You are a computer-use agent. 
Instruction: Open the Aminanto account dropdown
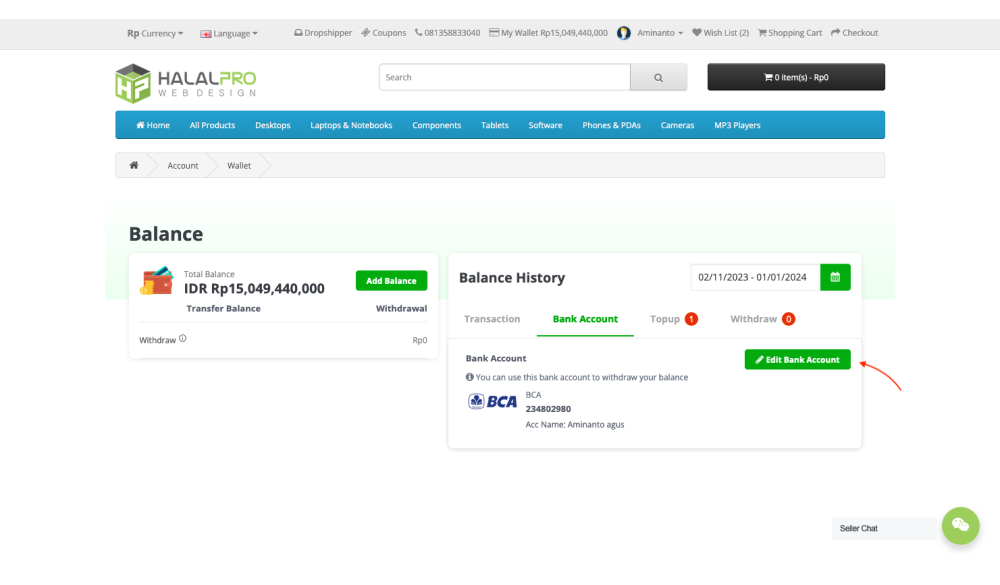pyautogui.click(x=651, y=33)
